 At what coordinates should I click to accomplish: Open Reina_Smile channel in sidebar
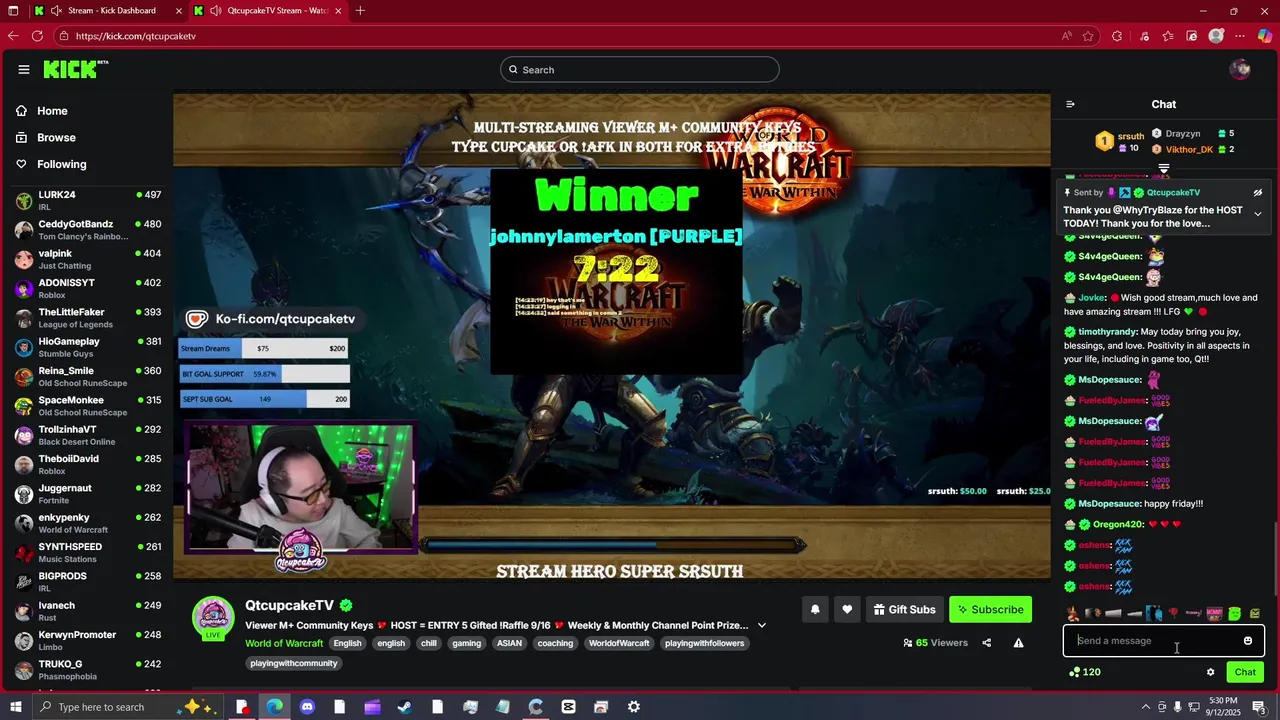(88, 376)
